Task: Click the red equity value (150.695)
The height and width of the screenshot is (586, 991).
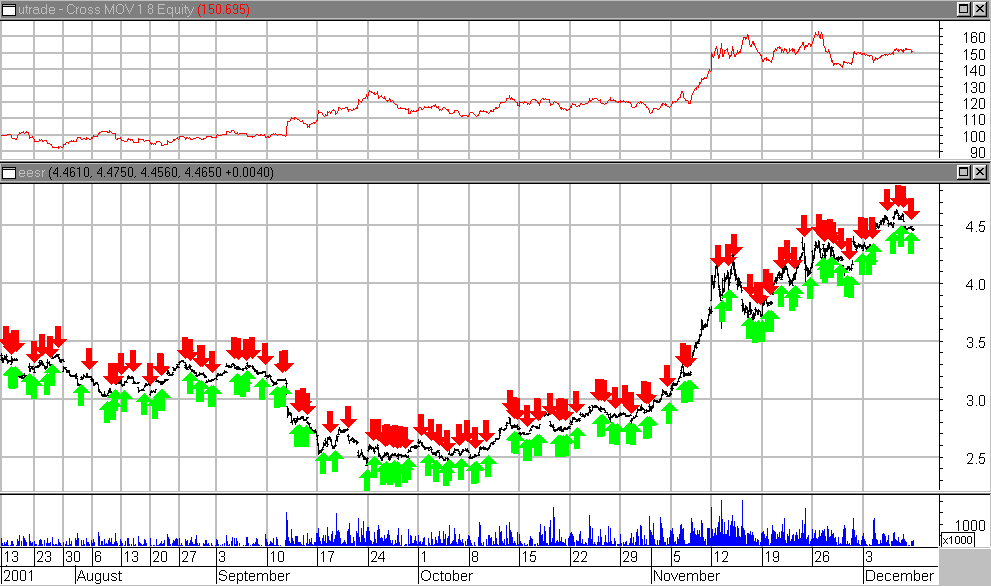Action: [x=224, y=9]
